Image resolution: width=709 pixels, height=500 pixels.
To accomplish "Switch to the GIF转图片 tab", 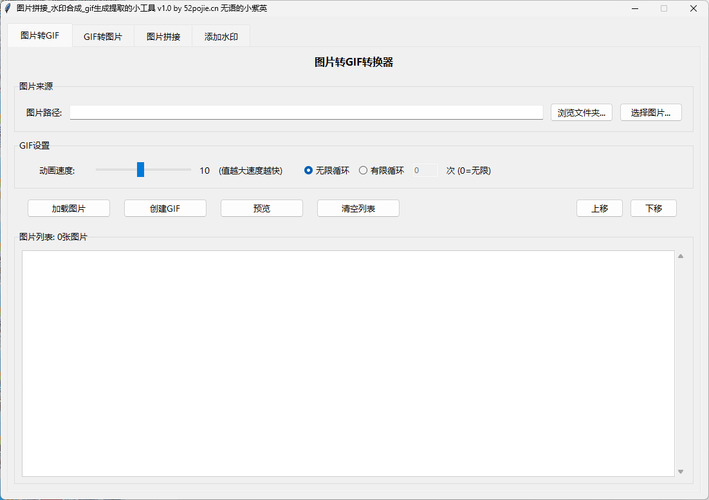I will pyautogui.click(x=104, y=37).
